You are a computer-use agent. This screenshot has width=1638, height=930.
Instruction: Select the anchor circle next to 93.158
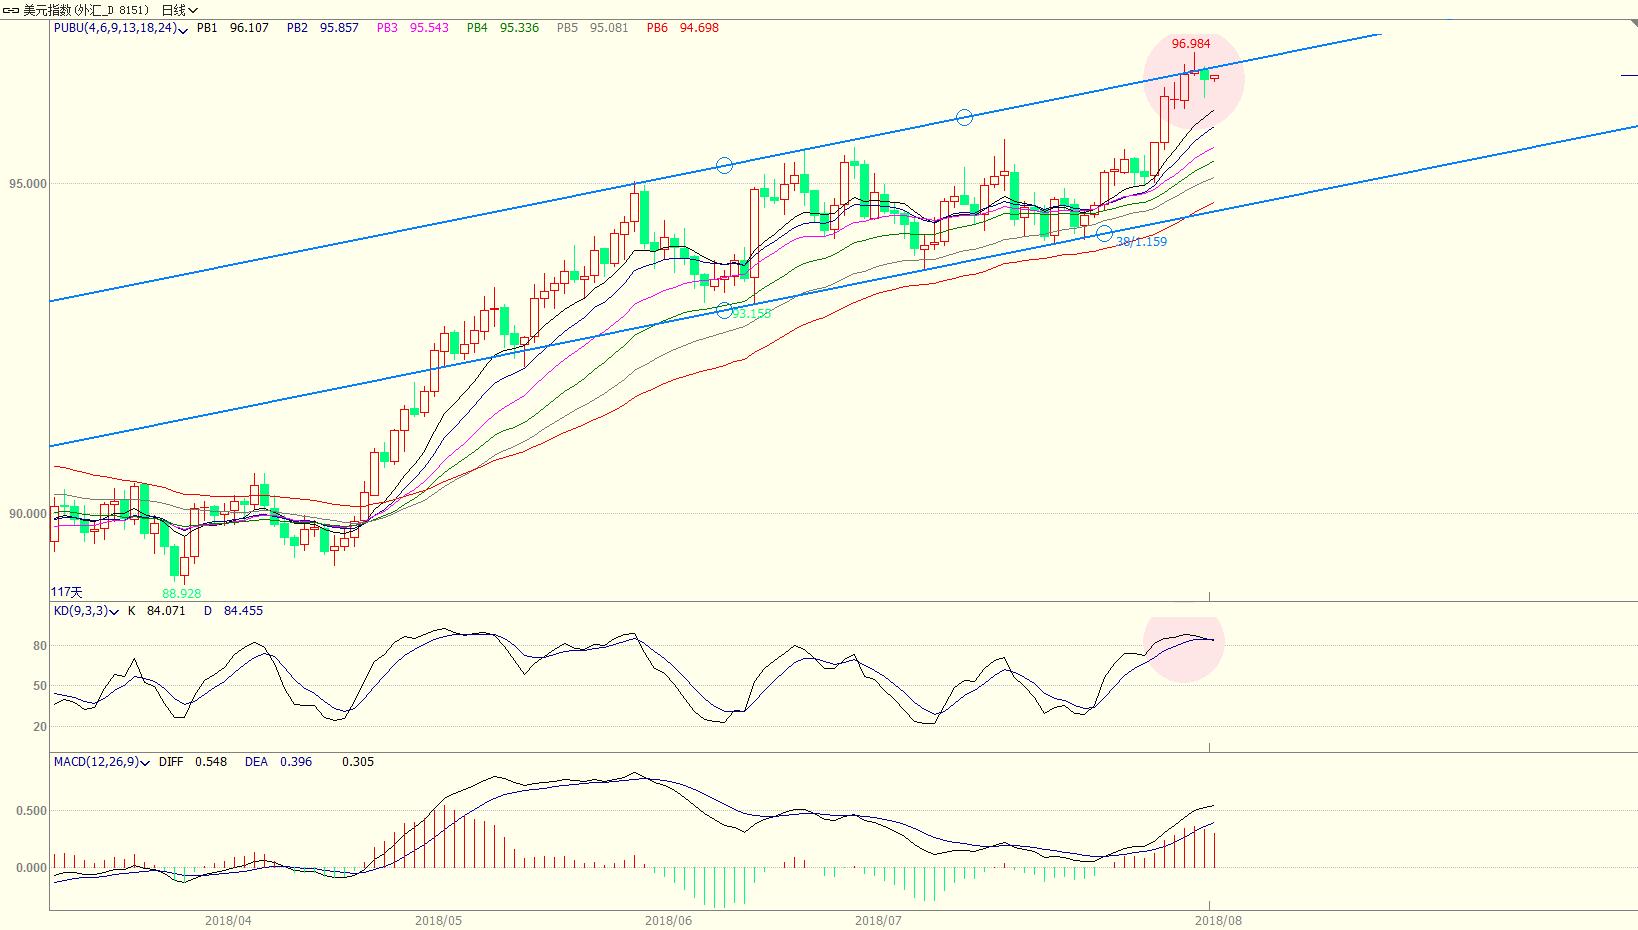724,311
